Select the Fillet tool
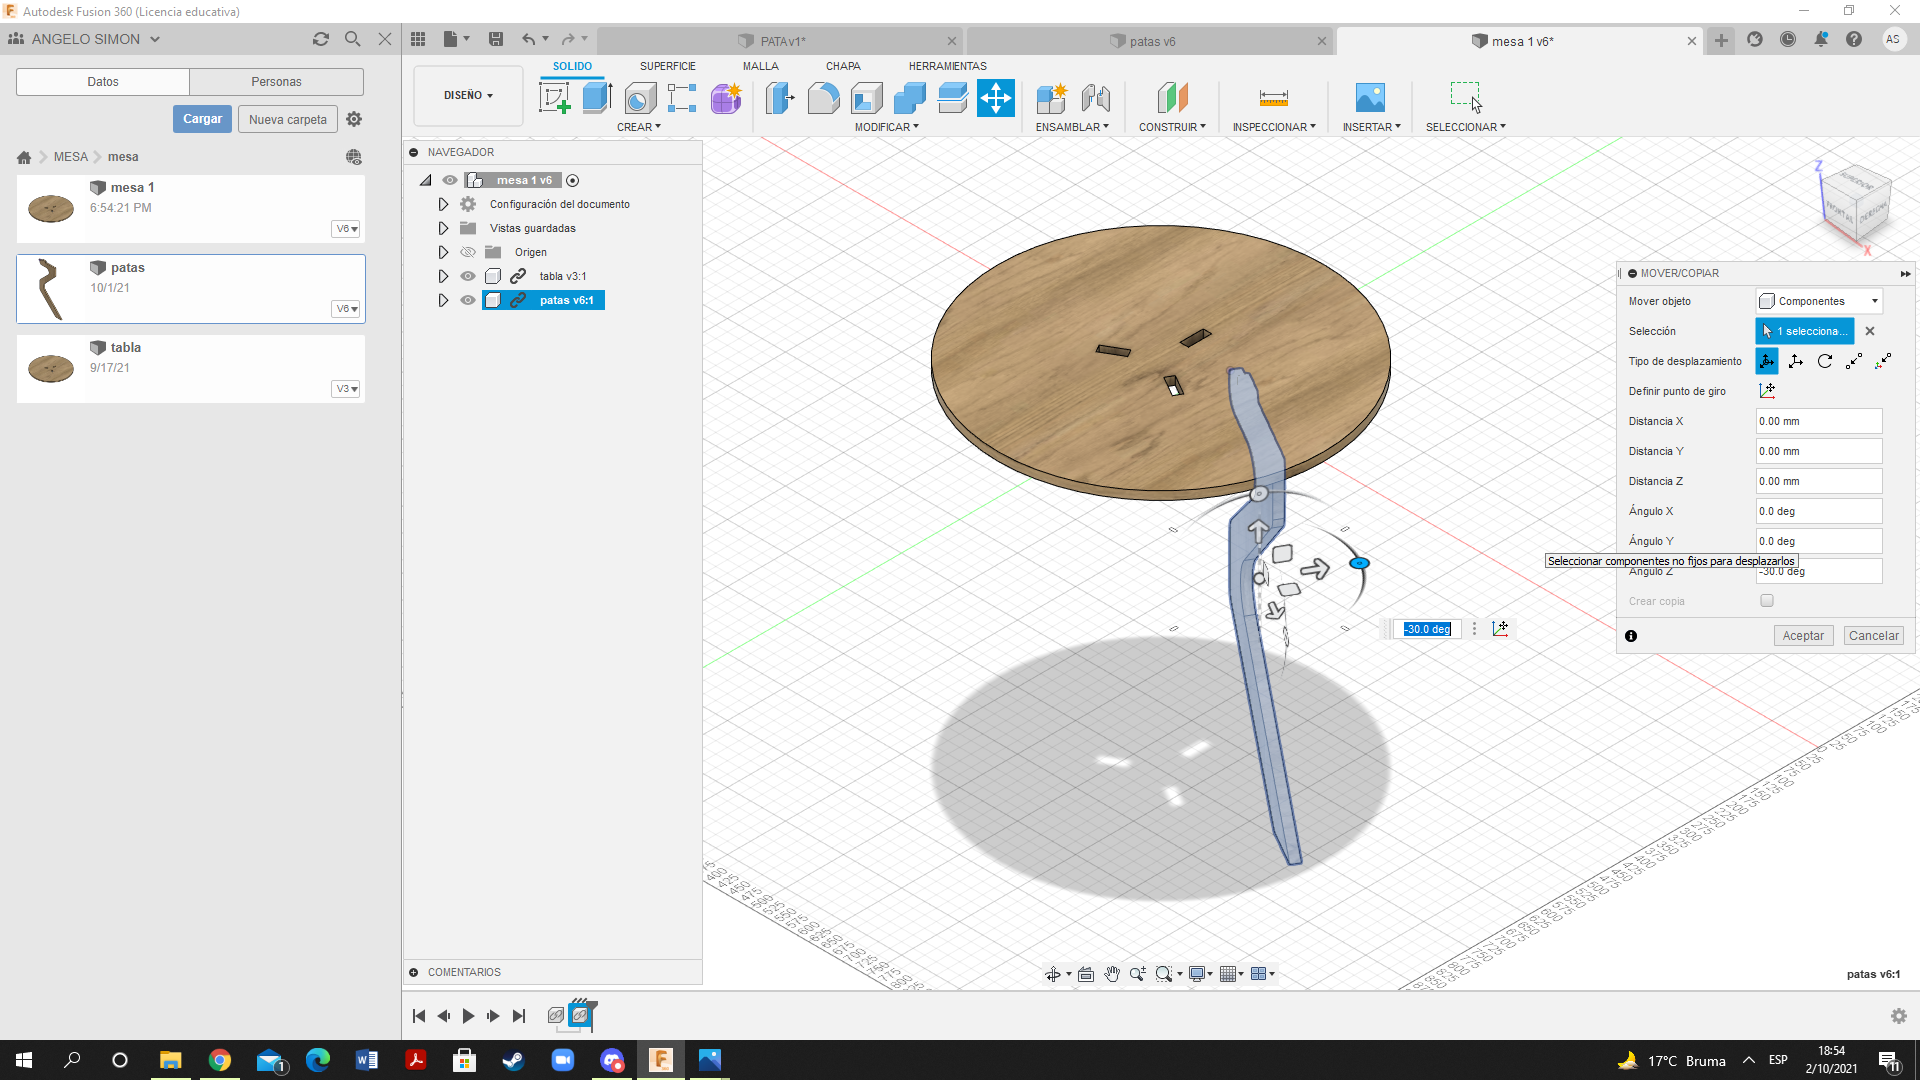 [x=823, y=98]
